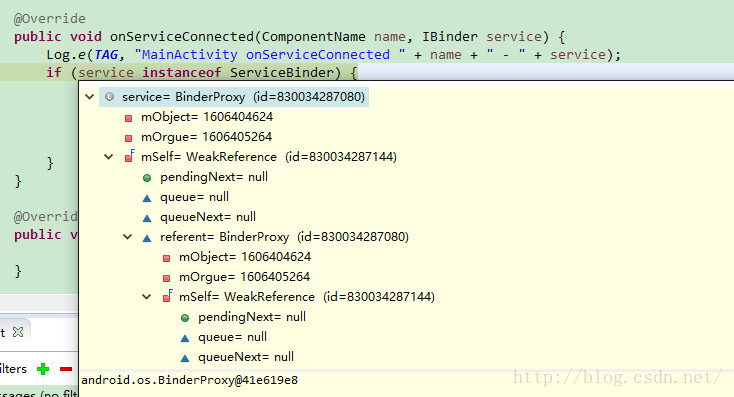Viewport: 734px width, 397px height.
Task: Click red square icon of nested mObject
Action: tap(166, 258)
